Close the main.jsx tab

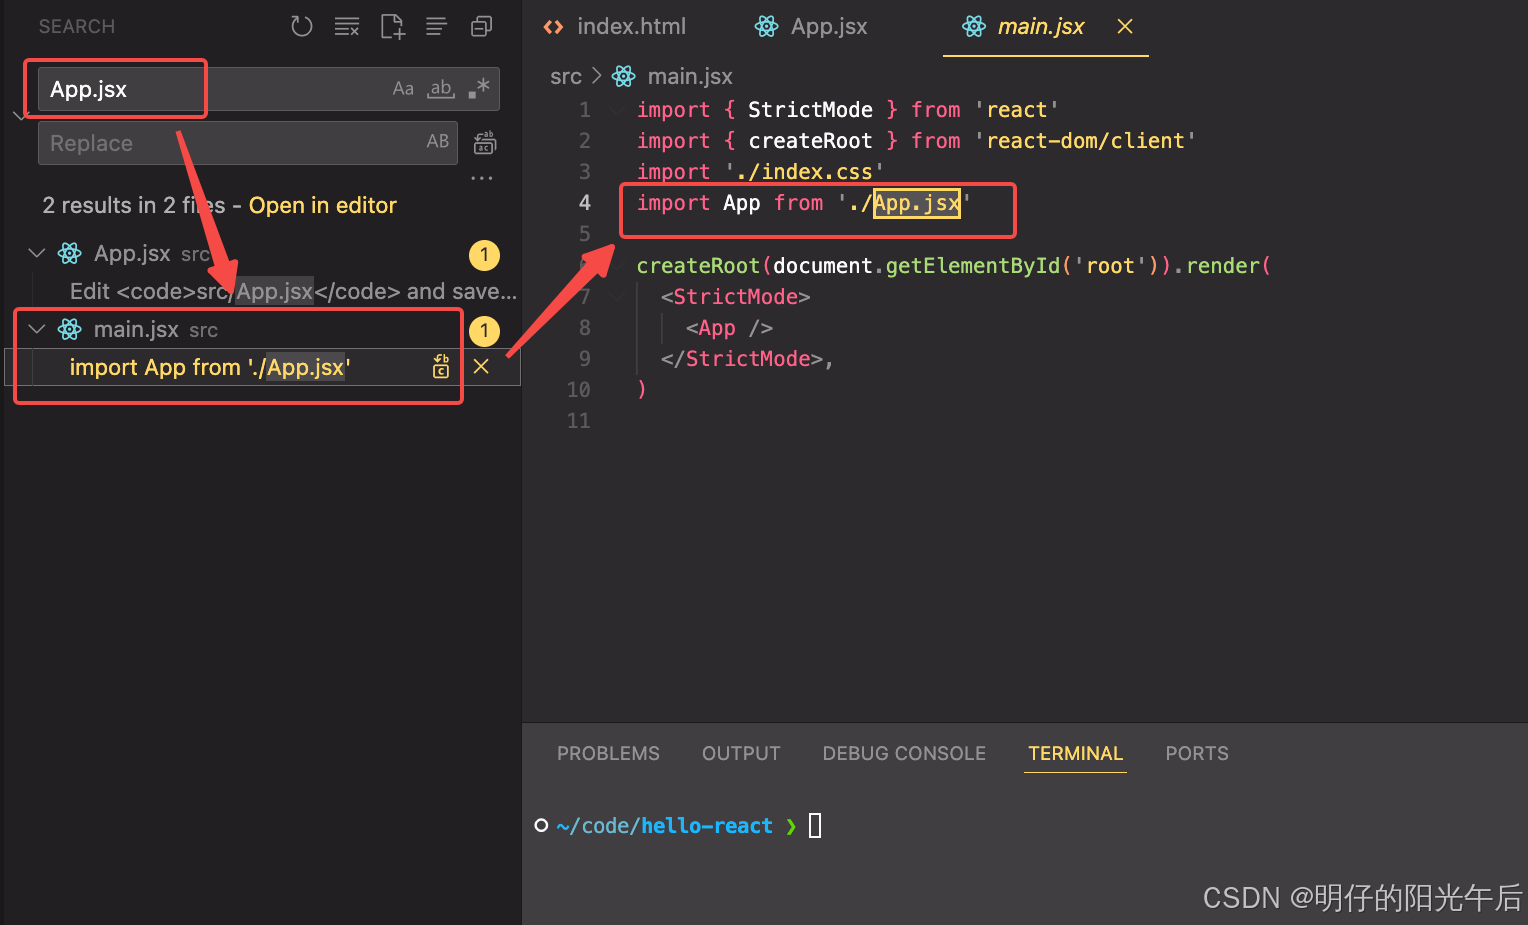click(1125, 27)
